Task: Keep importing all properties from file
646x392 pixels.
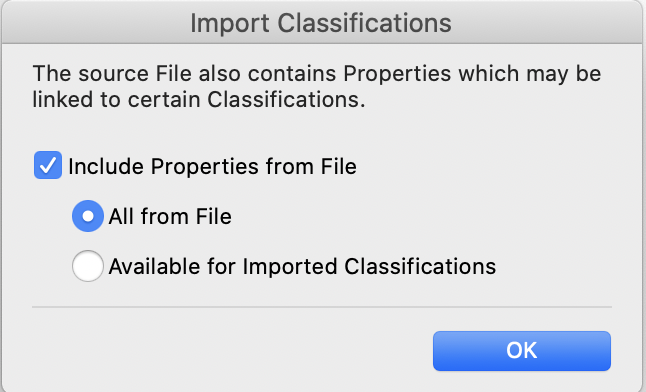Action: (87, 216)
